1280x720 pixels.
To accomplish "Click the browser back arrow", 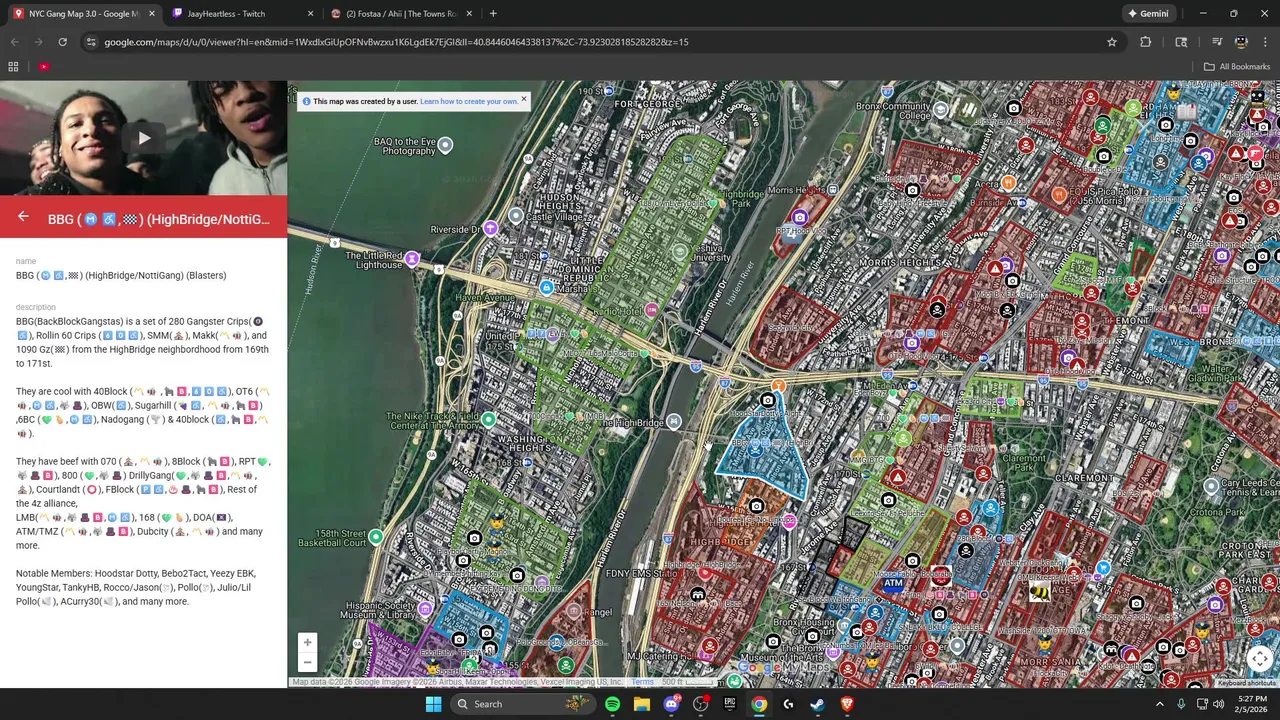I will 14,42.
